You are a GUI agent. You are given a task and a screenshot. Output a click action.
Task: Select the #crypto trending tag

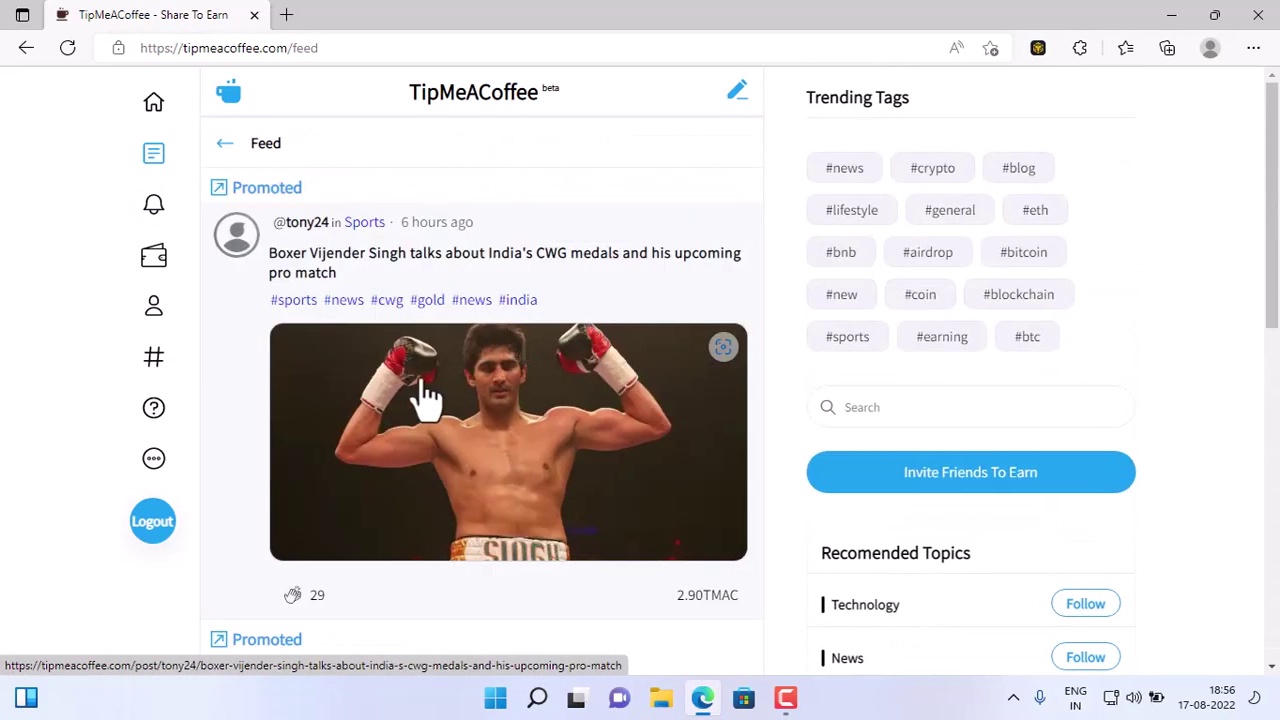coord(932,168)
